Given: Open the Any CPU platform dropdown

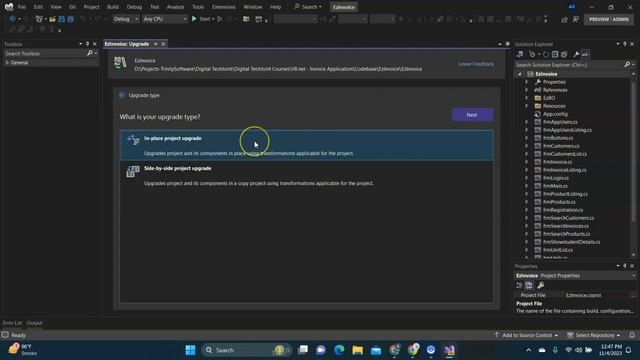Looking at the screenshot, I should (x=165, y=19).
